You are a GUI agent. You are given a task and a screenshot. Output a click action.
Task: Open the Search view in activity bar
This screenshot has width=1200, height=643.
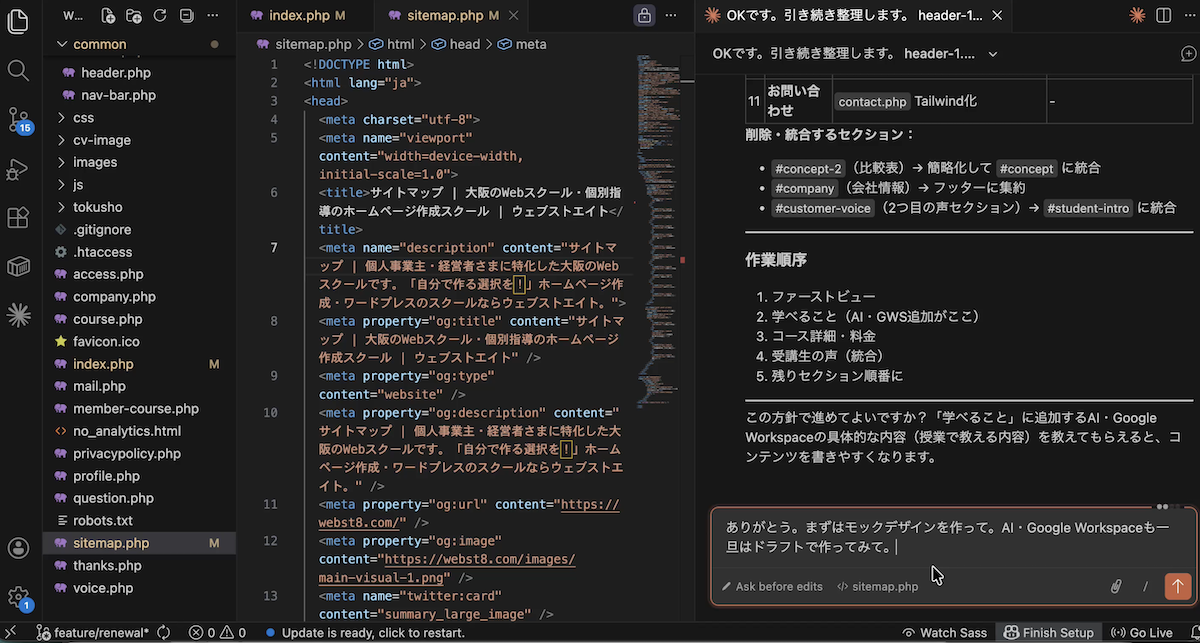[18, 70]
